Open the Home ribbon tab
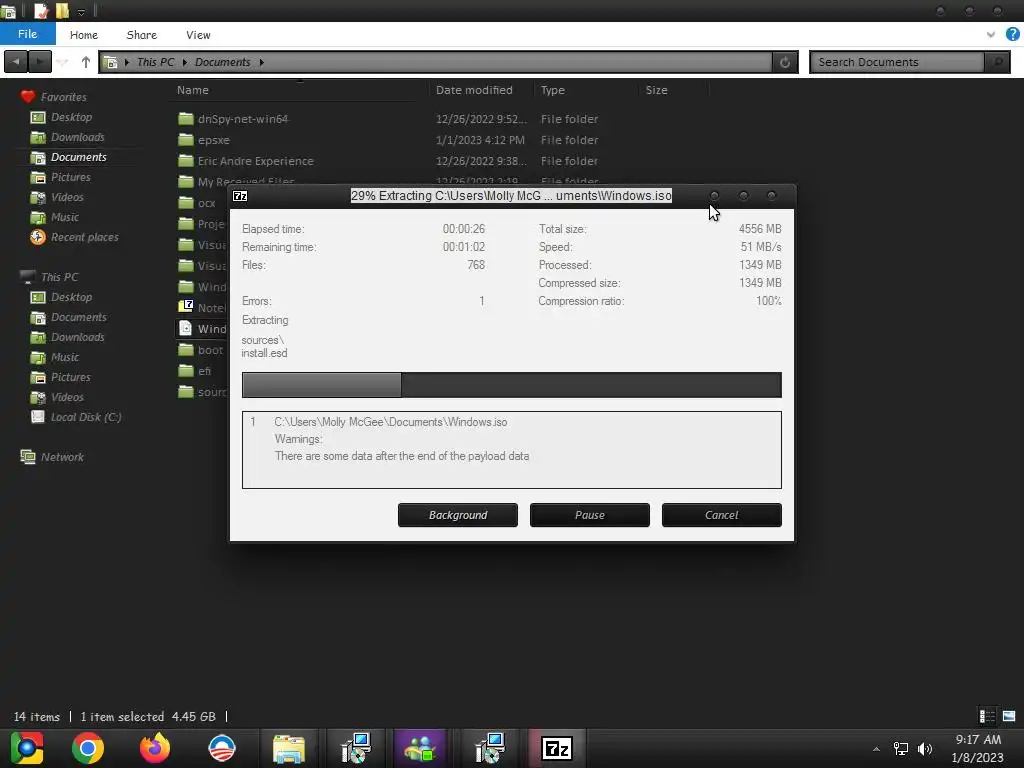This screenshot has width=1024, height=768. pos(84,35)
